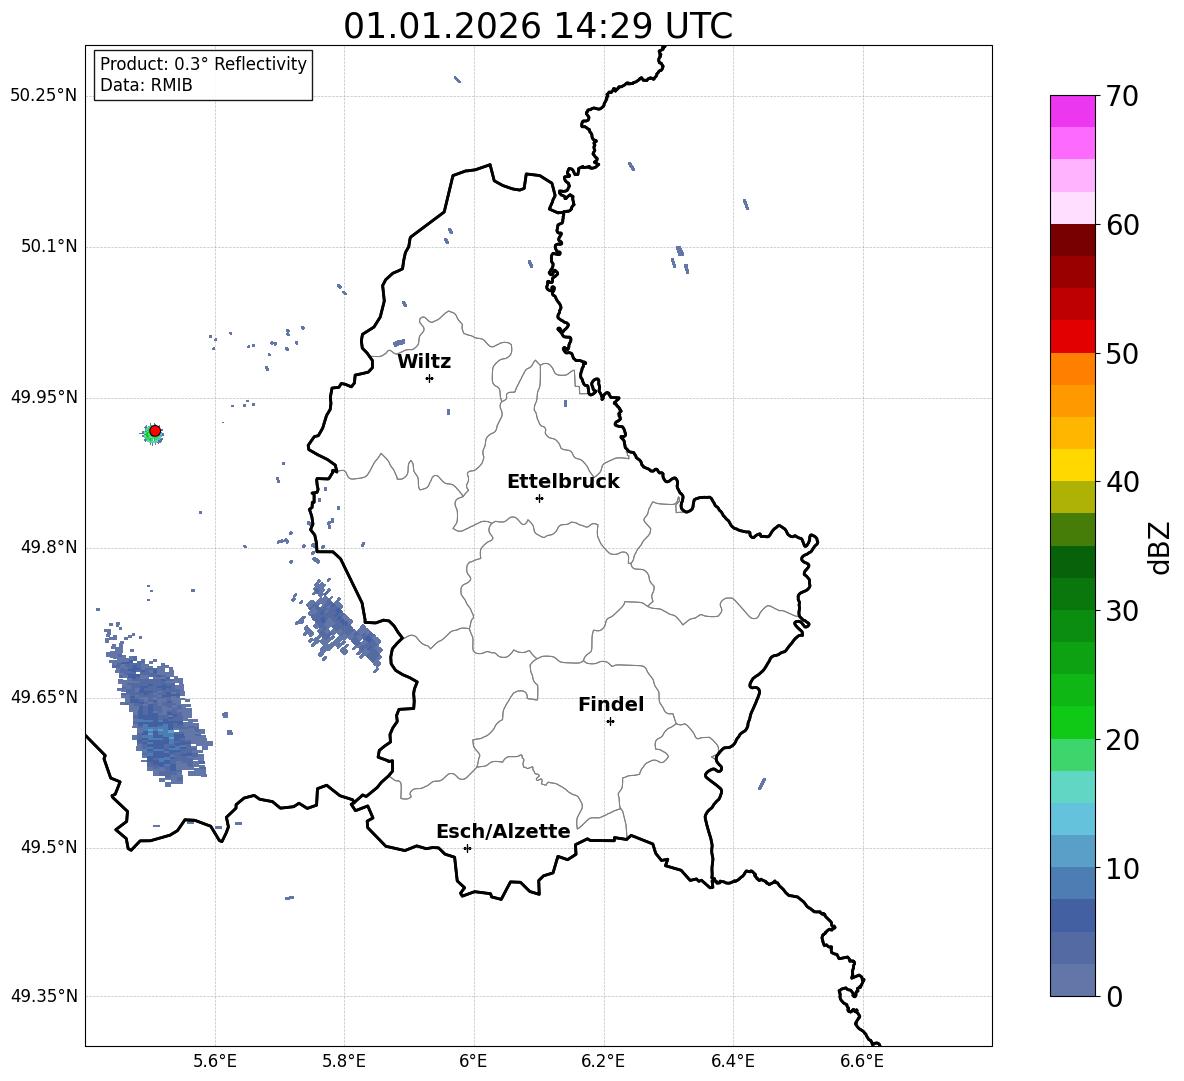Click the Product: 0.3° Reflectivity text
The height and width of the screenshot is (1081, 1184).
pyautogui.click(x=203, y=64)
